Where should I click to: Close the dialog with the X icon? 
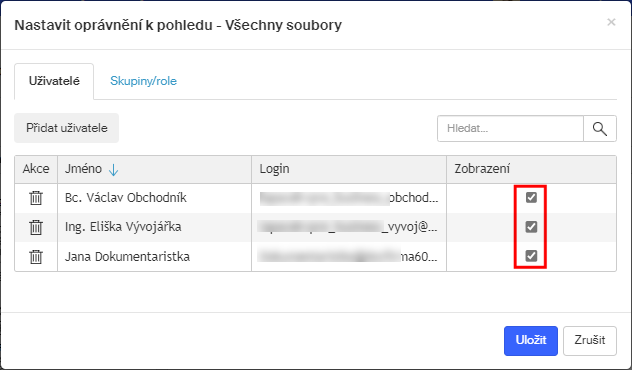(611, 22)
